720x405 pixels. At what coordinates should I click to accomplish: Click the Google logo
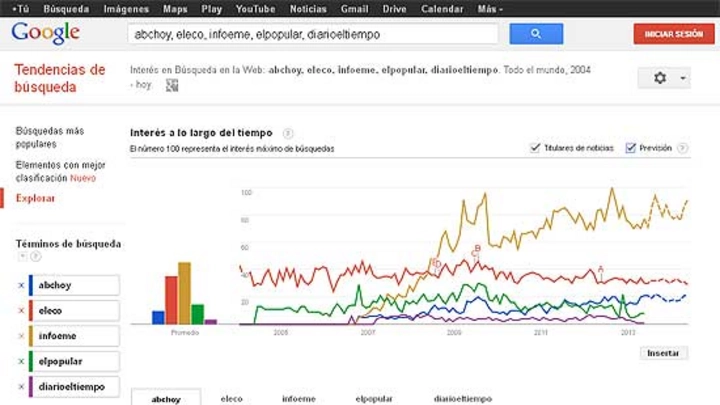45,33
